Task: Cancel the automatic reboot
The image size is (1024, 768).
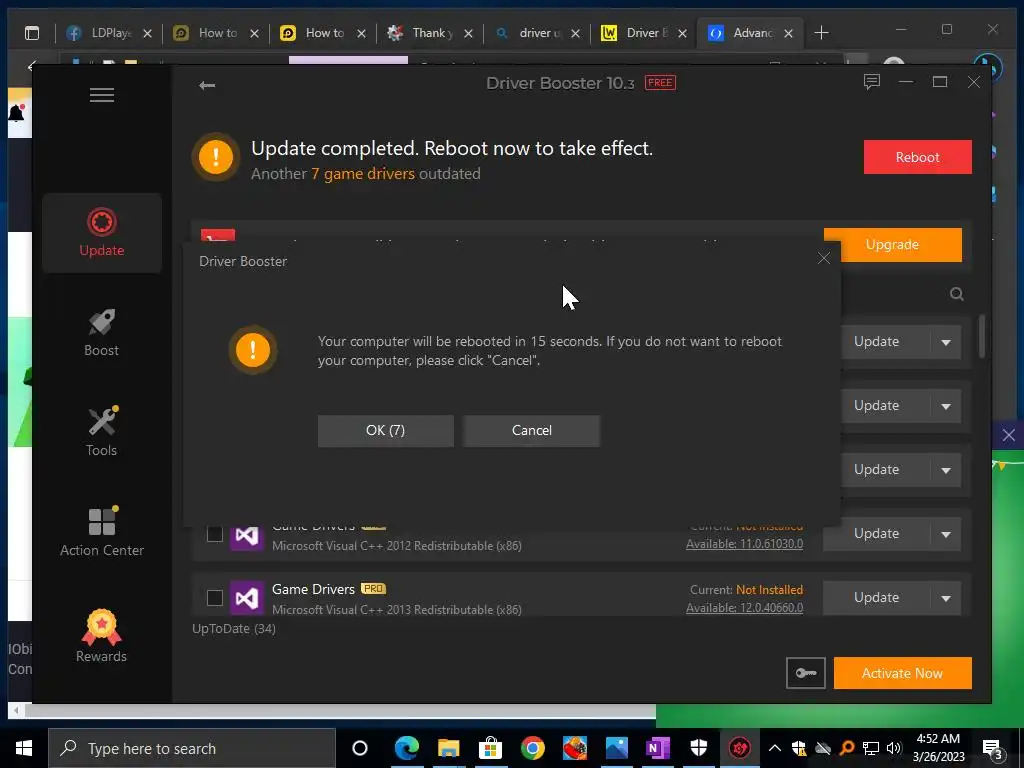Action: pyautogui.click(x=532, y=430)
